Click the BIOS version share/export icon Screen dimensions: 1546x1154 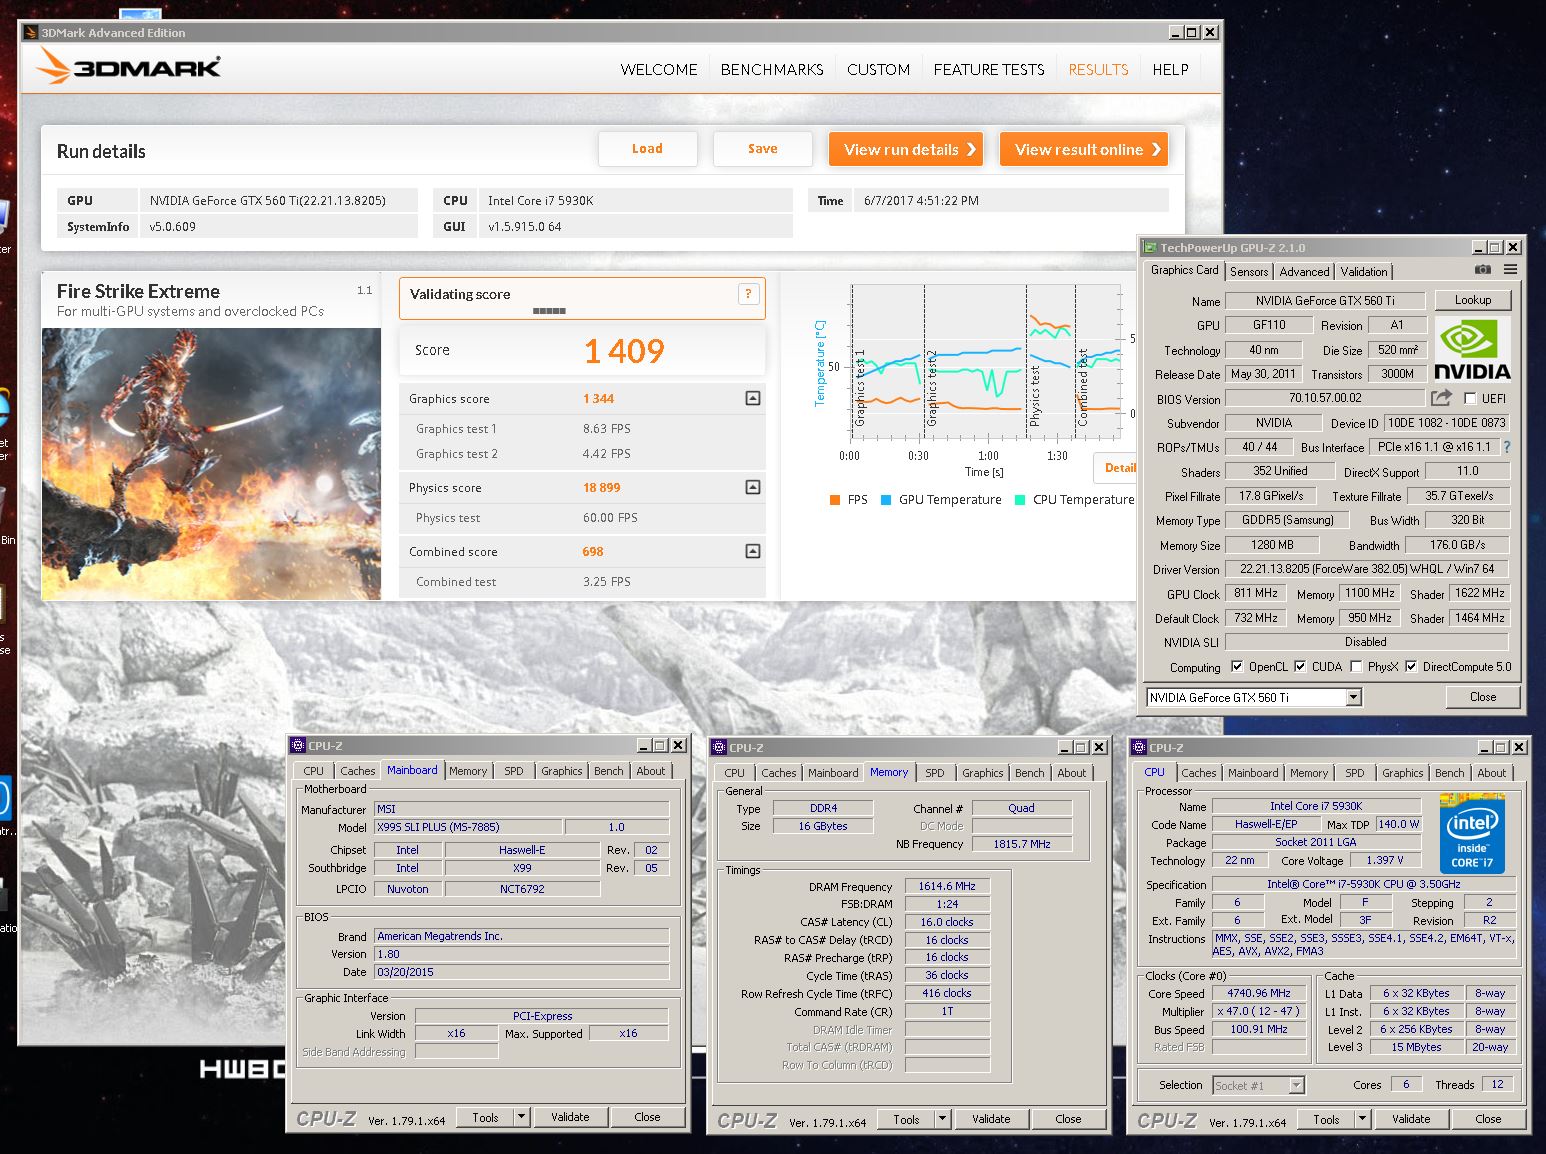(1441, 398)
